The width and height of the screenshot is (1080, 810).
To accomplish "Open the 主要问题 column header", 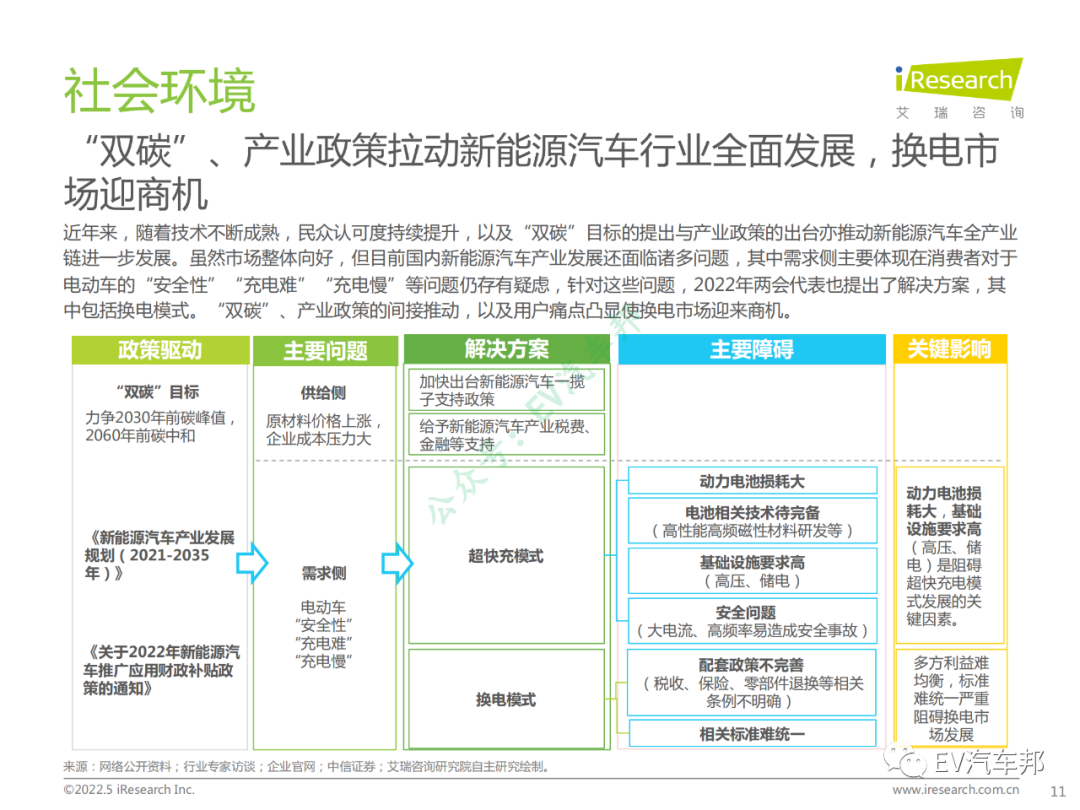I will click(x=325, y=350).
